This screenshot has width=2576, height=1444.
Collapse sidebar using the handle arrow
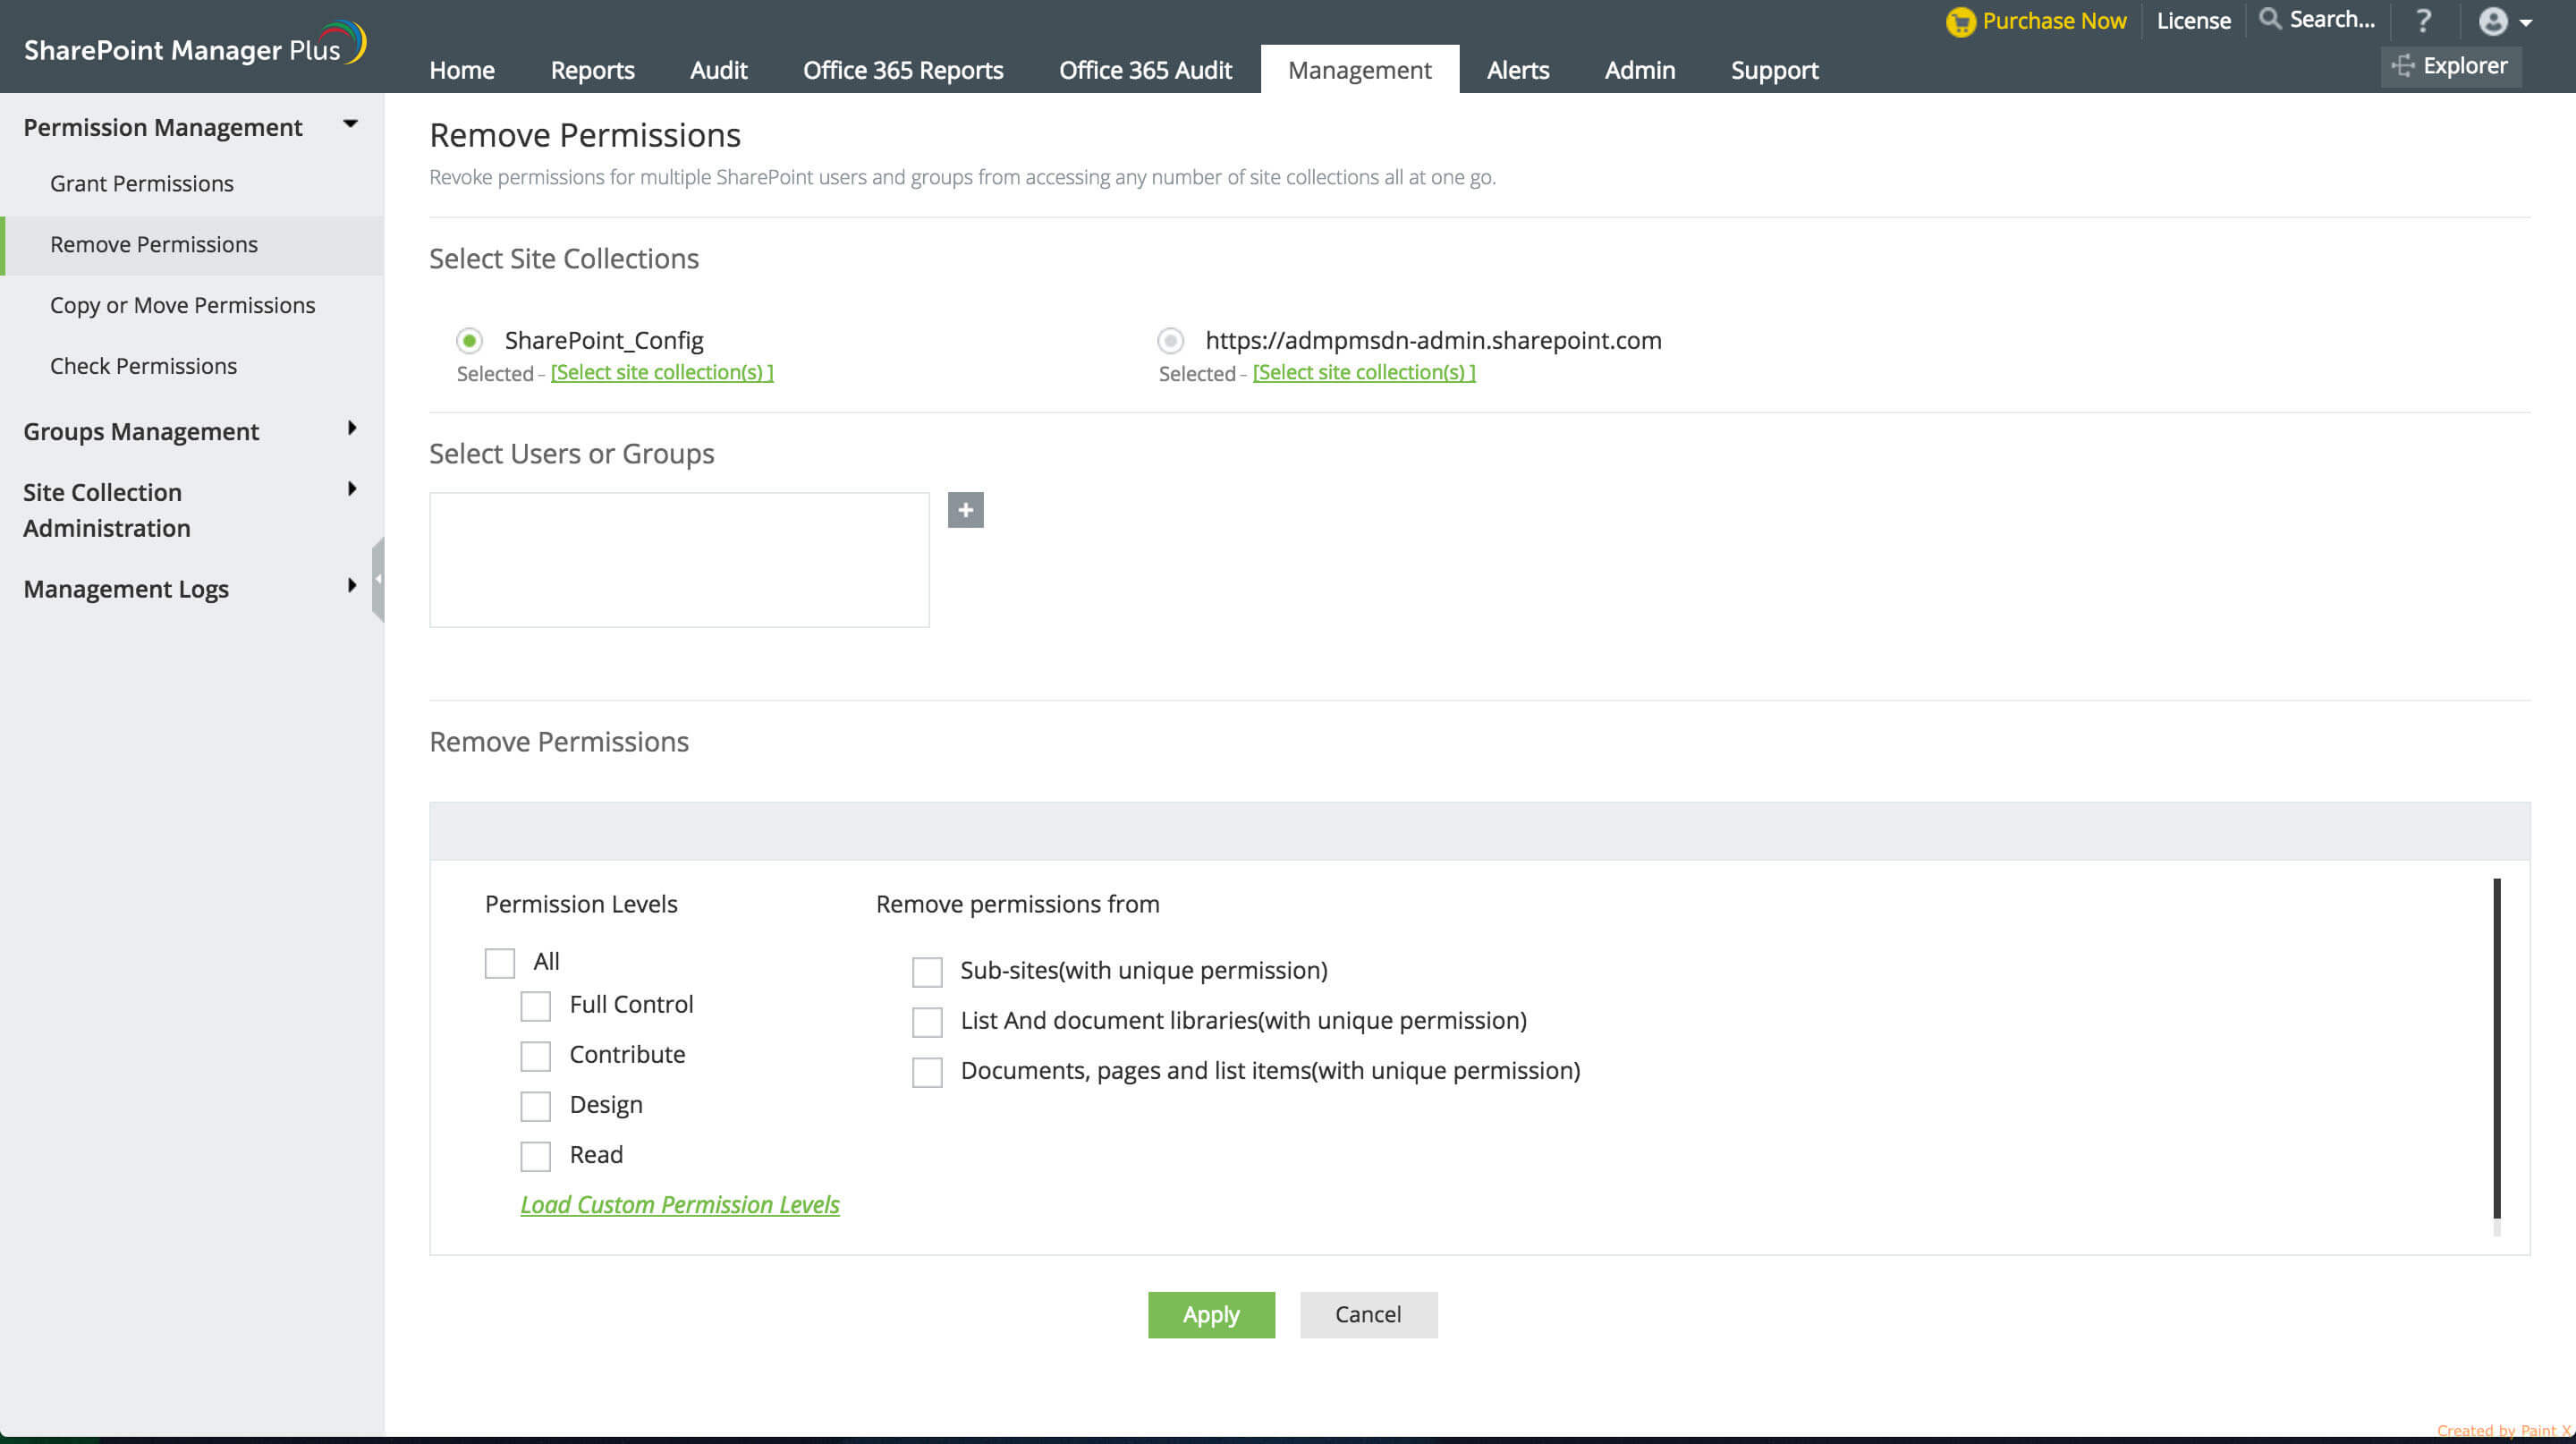click(x=378, y=579)
